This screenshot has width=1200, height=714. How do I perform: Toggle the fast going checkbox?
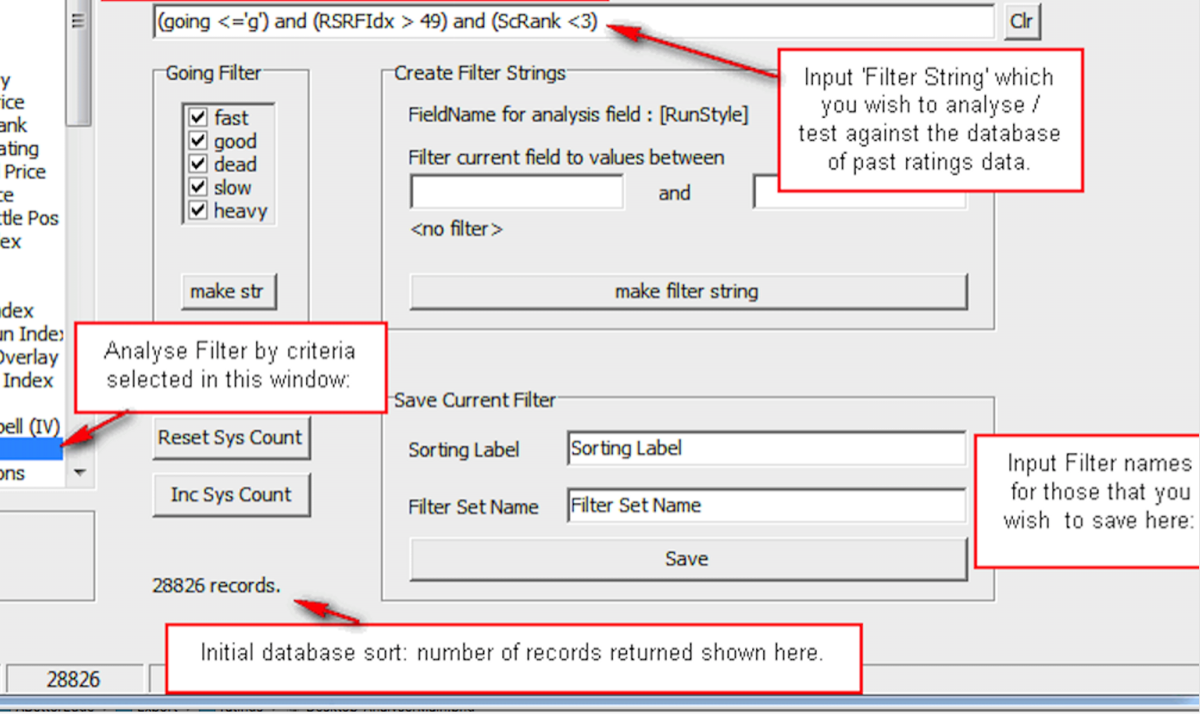pyautogui.click(x=196, y=118)
